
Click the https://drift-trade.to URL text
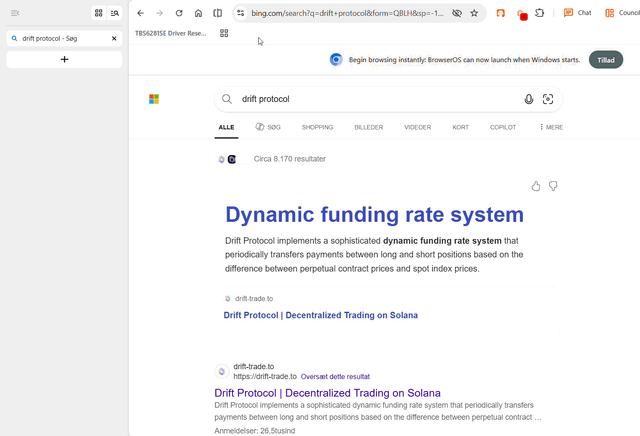265,376
